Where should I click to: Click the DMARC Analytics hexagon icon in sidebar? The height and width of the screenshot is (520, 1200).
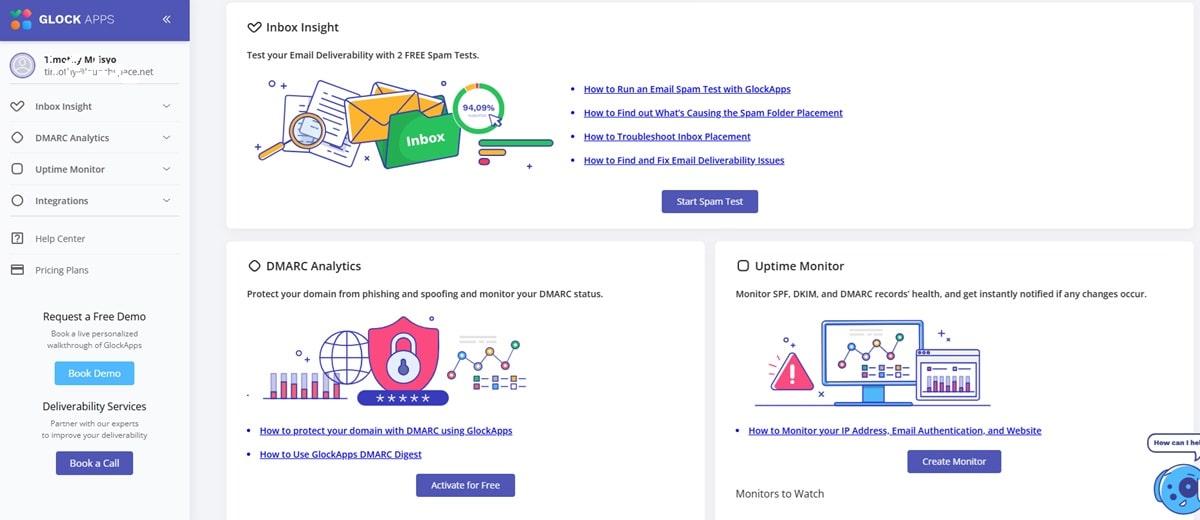(x=17, y=138)
